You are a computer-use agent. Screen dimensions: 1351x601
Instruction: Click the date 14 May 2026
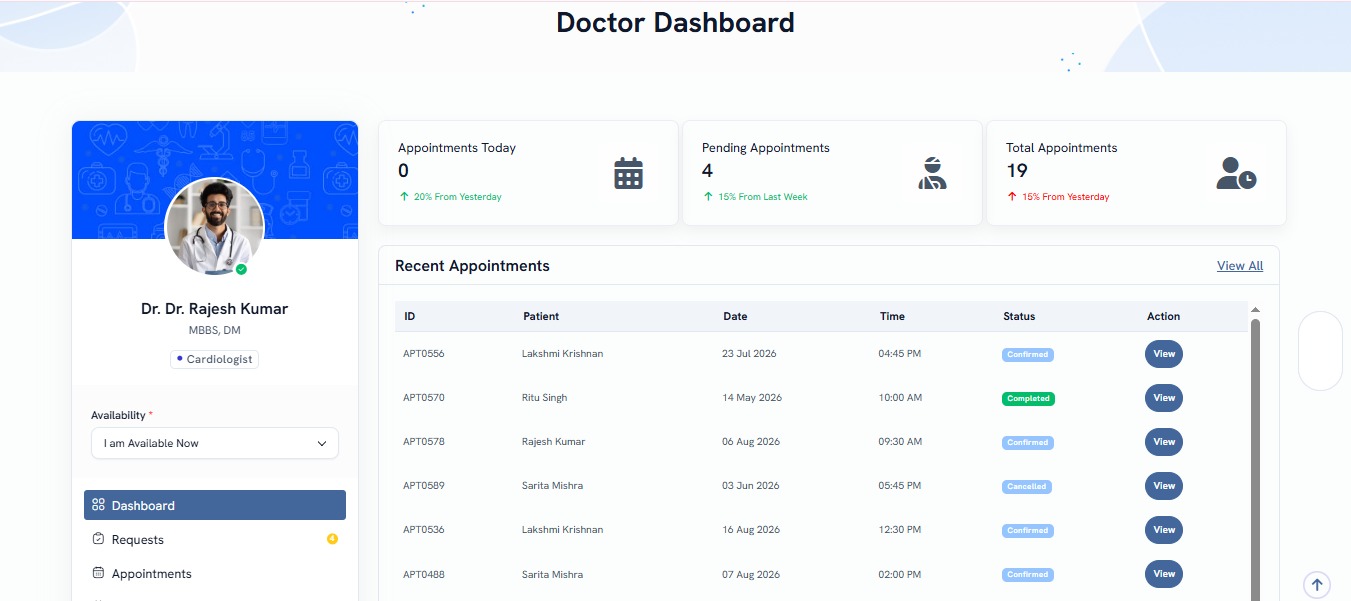pos(752,398)
